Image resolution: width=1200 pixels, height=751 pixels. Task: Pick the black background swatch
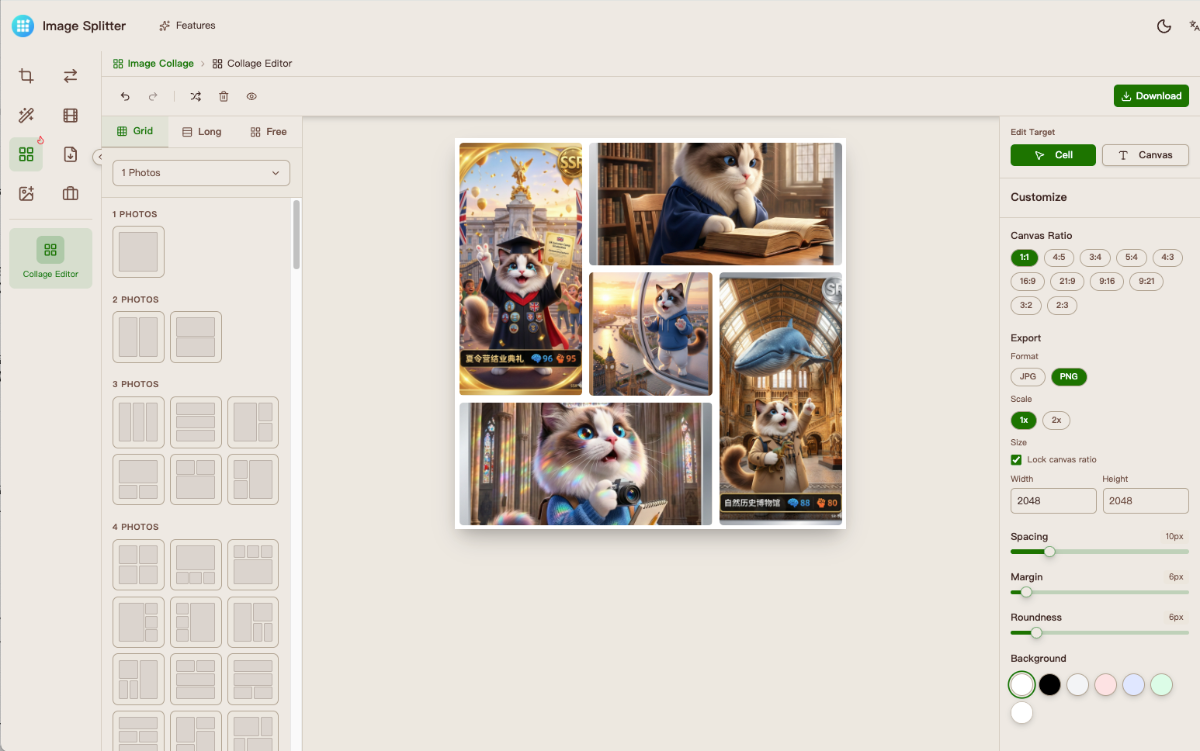pos(1049,684)
